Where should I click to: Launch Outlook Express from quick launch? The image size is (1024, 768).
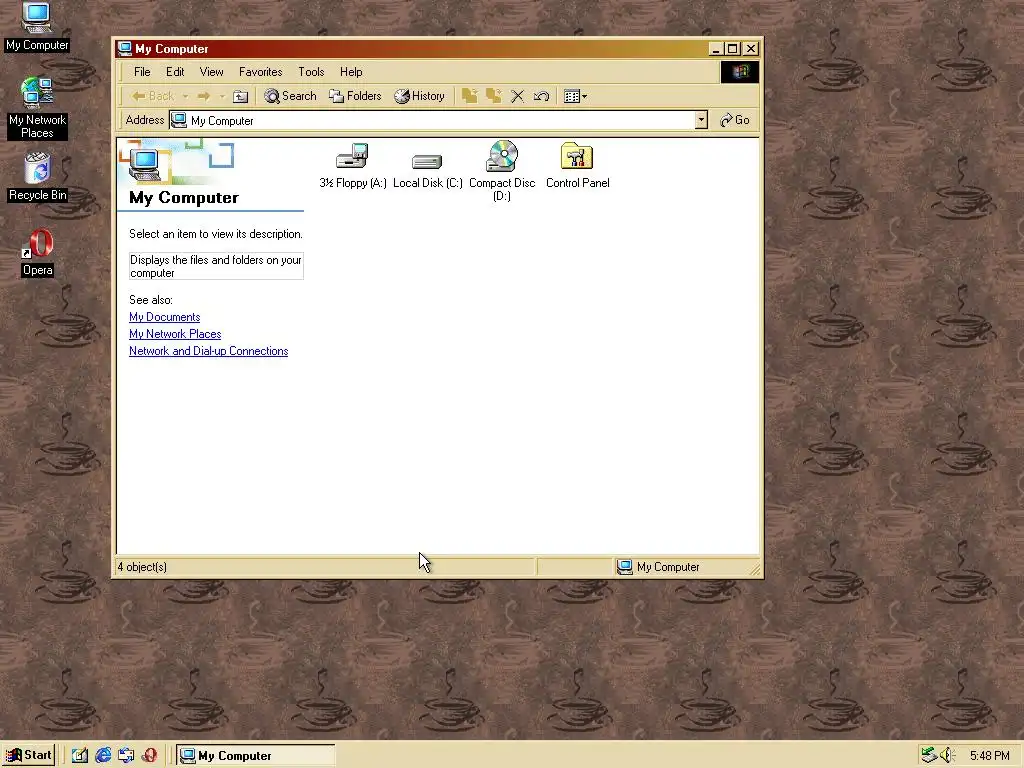(126, 756)
